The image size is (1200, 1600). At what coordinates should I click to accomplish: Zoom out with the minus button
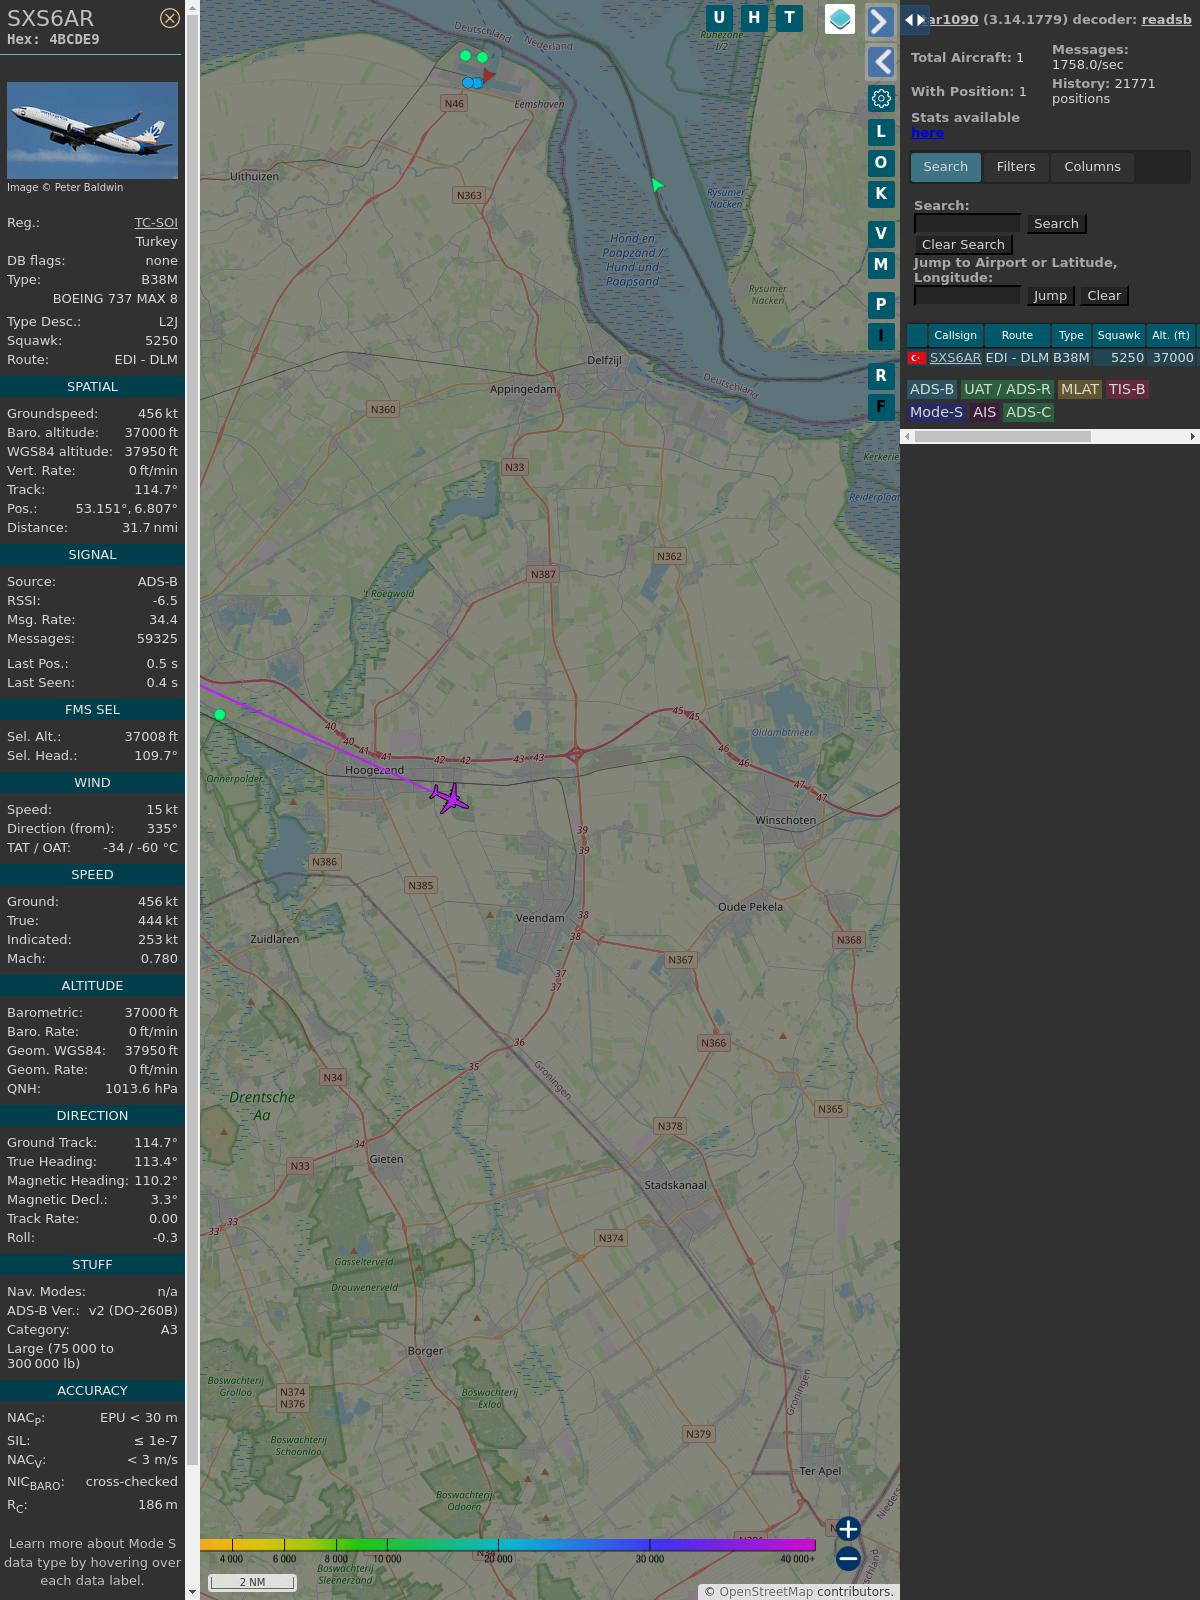(848, 1558)
